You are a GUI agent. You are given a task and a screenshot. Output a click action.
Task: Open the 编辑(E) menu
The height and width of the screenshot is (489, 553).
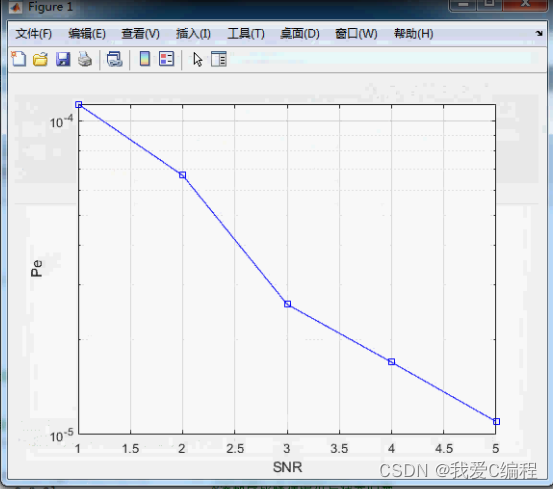click(x=87, y=34)
